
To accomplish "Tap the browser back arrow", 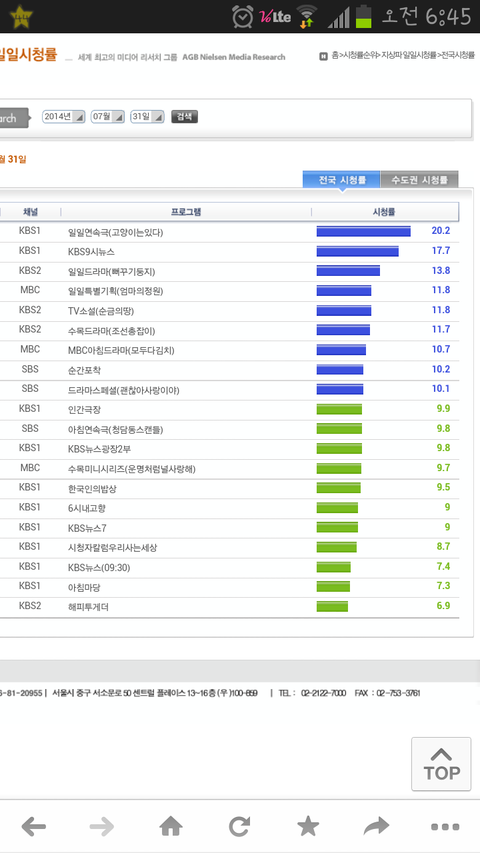I will tap(34, 827).
